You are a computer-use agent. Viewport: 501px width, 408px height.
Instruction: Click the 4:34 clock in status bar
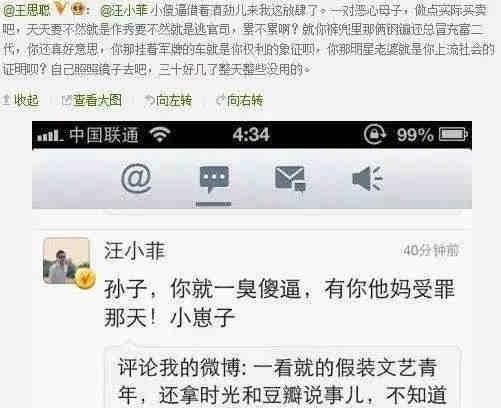[251, 135]
